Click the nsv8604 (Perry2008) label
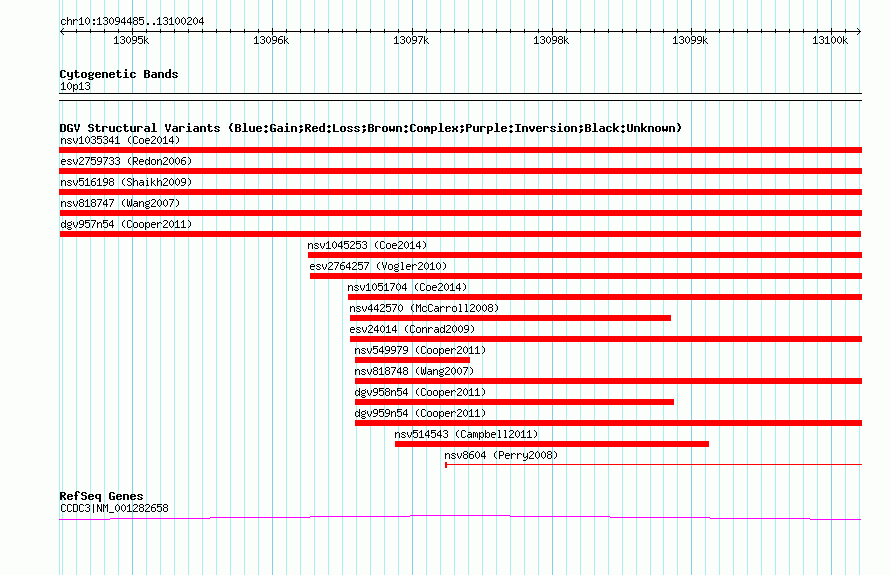 501,455
